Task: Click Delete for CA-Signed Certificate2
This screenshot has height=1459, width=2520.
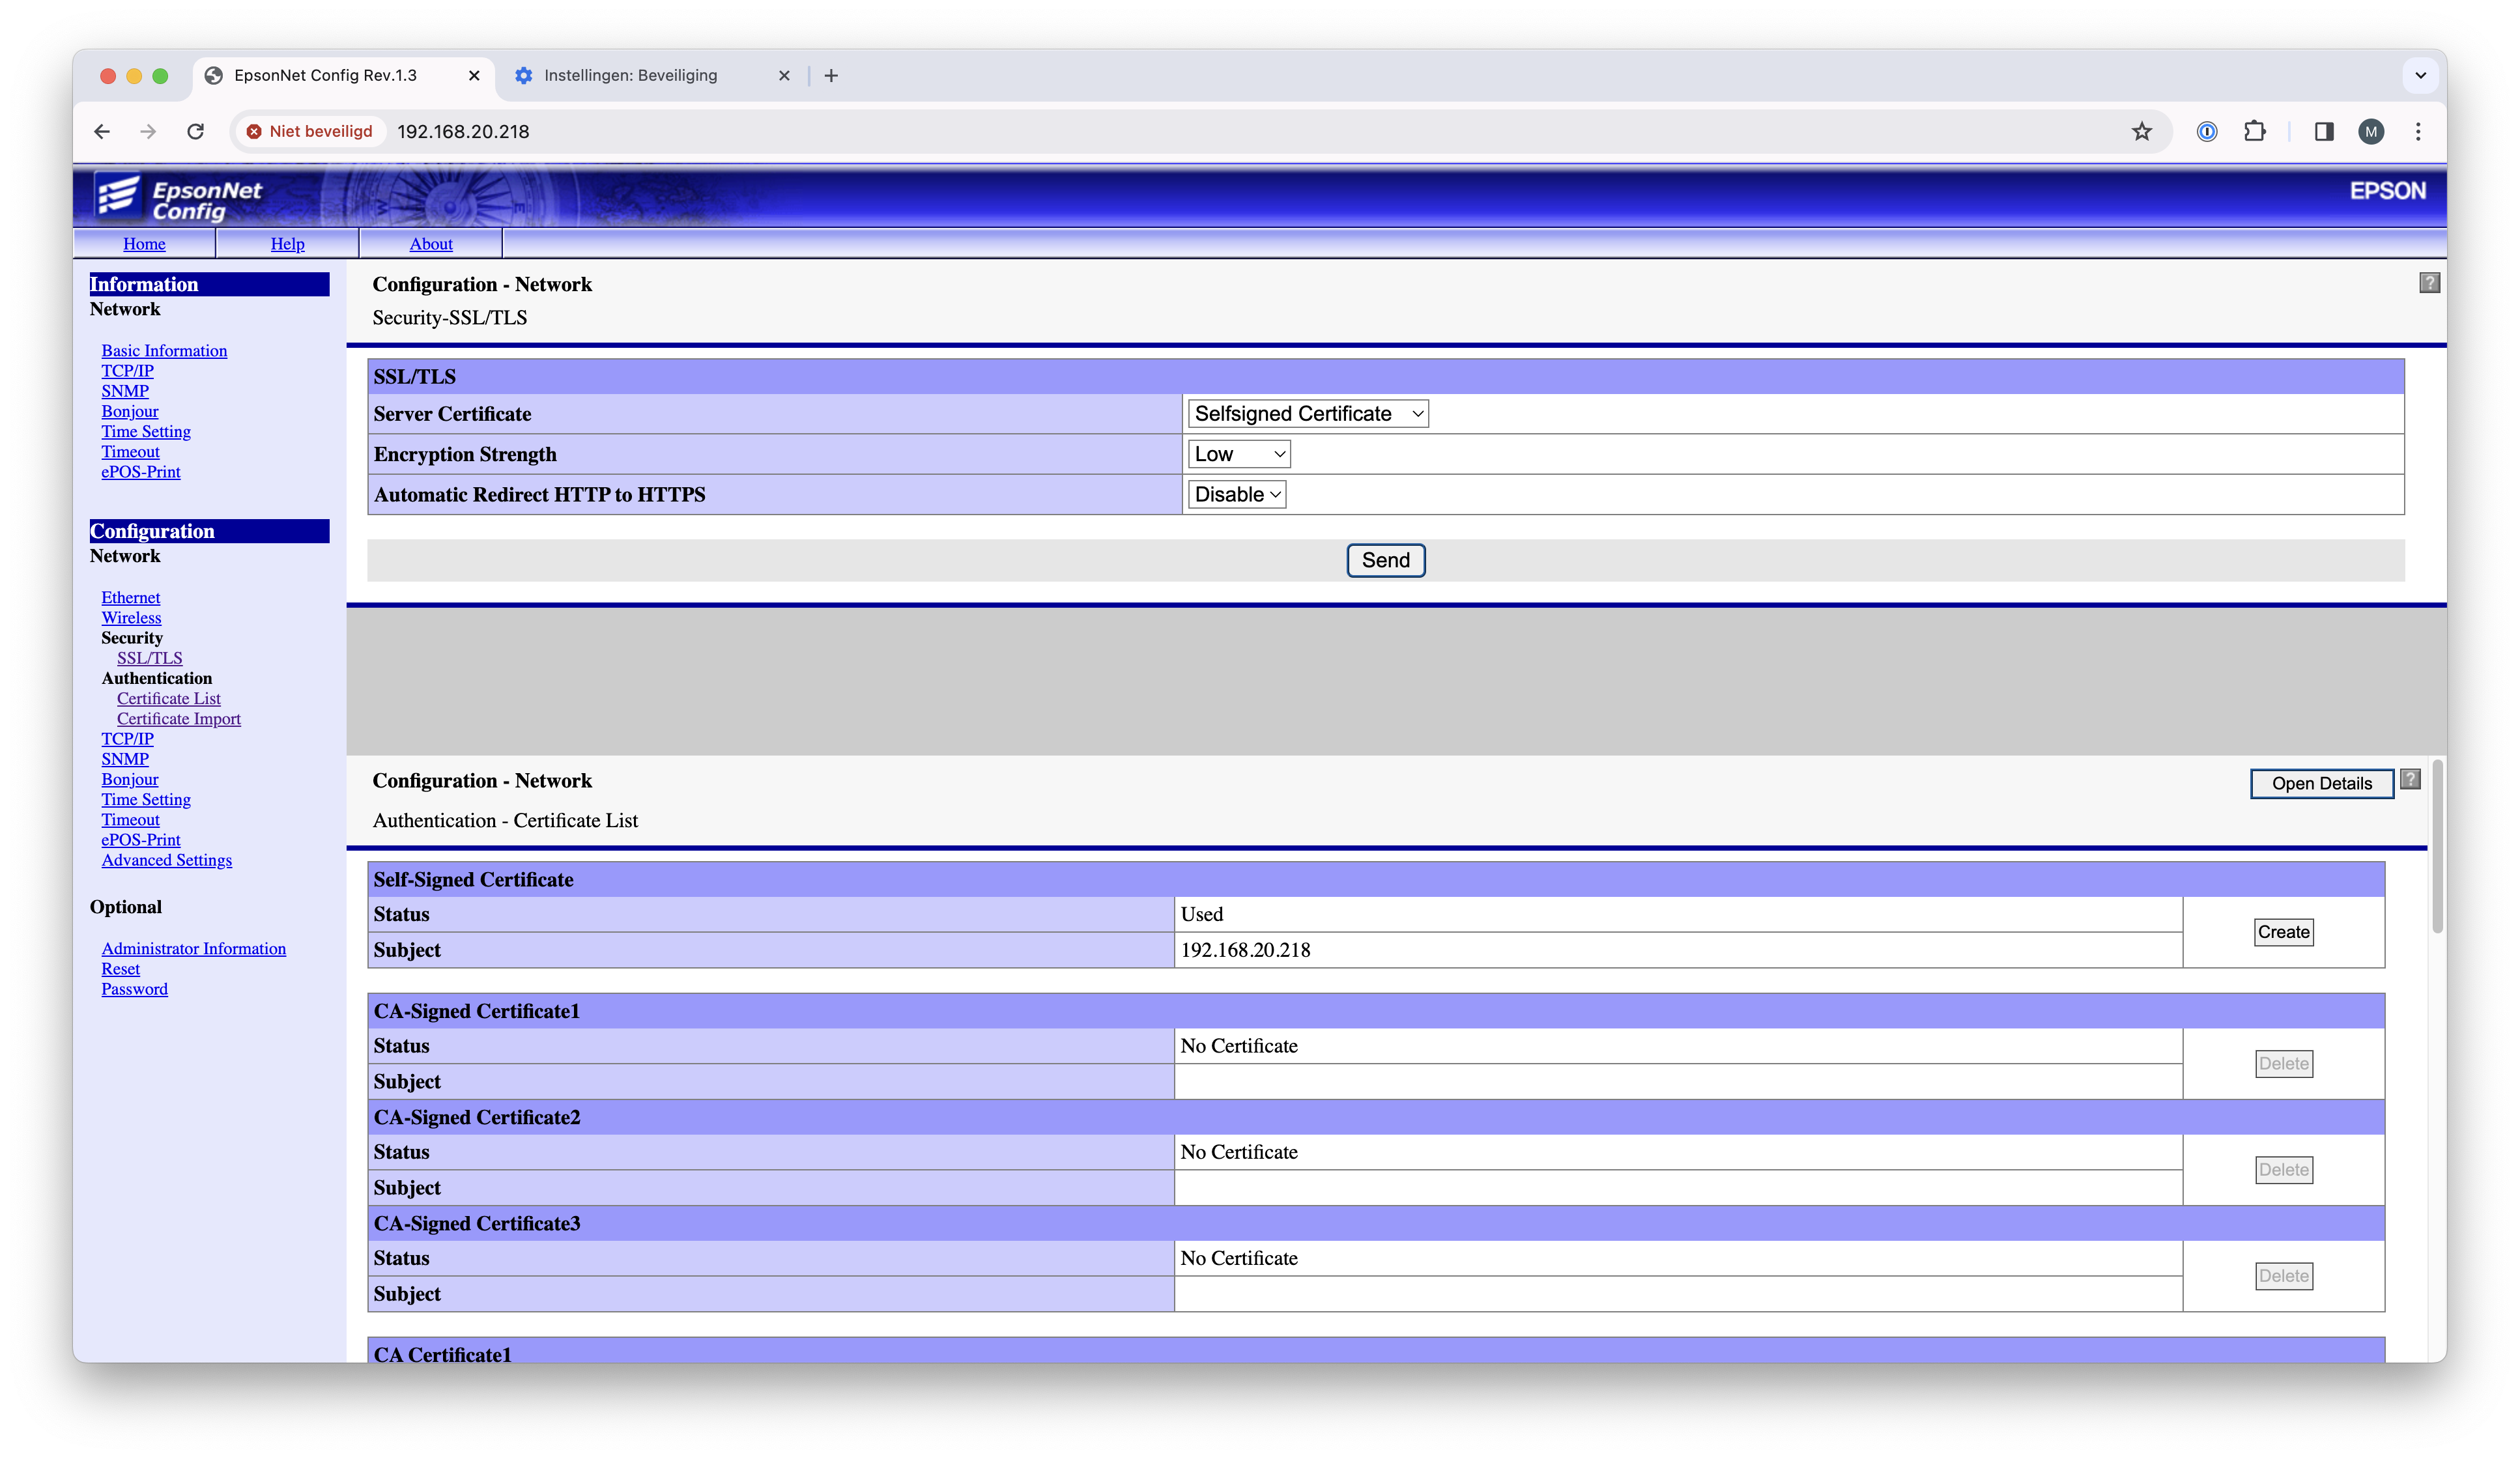Action: pos(2283,1169)
